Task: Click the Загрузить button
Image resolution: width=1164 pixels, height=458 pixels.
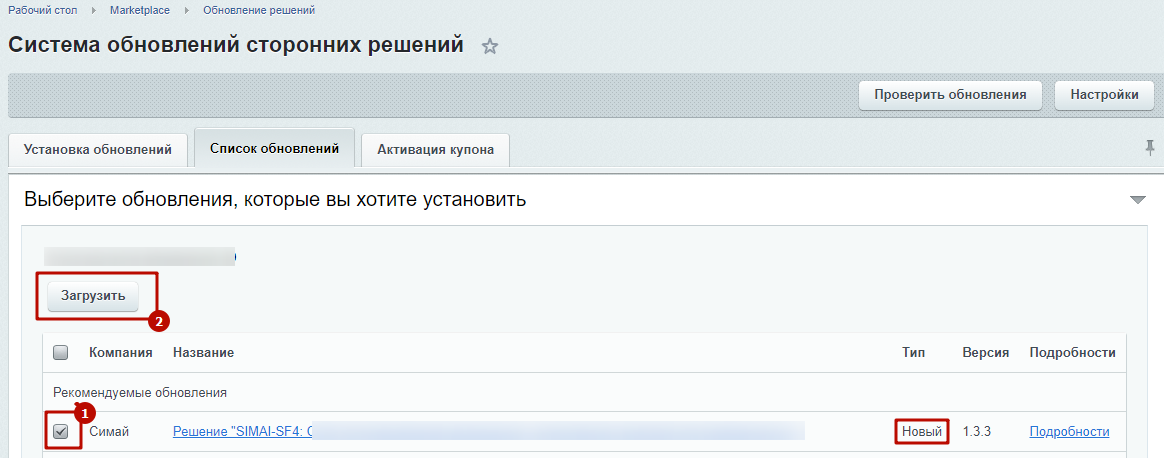Action: click(x=93, y=296)
